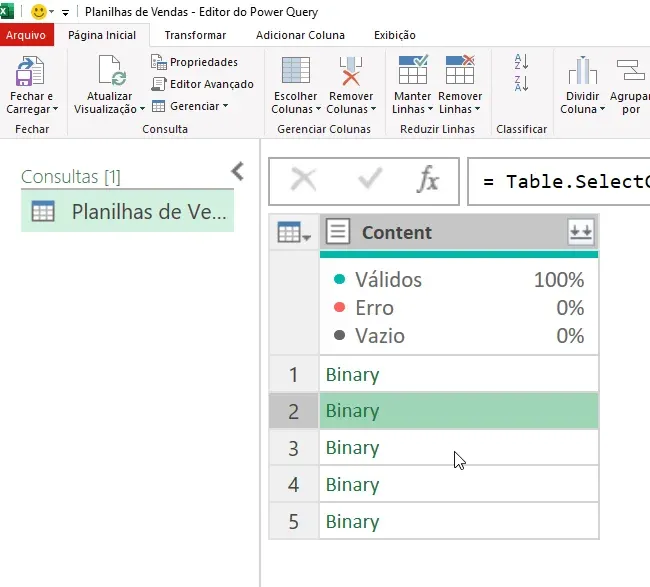This screenshot has width=650, height=587.
Task: Expand the Atualizar Visualização dropdown arrow
Action: (142, 109)
